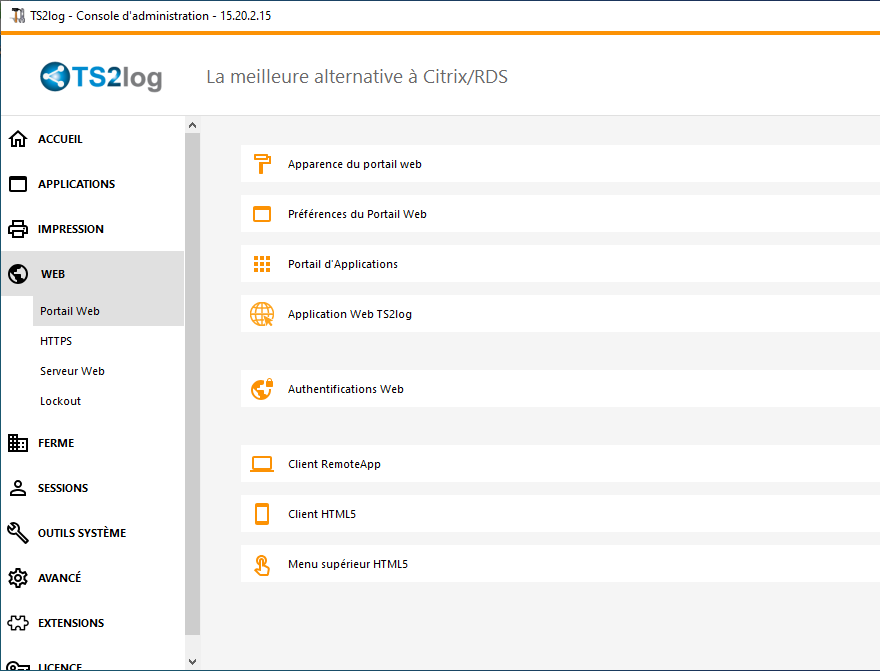The height and width of the screenshot is (671, 880).
Task: Click the orange grid icon for Portail d'Applications
Action: coord(262,264)
